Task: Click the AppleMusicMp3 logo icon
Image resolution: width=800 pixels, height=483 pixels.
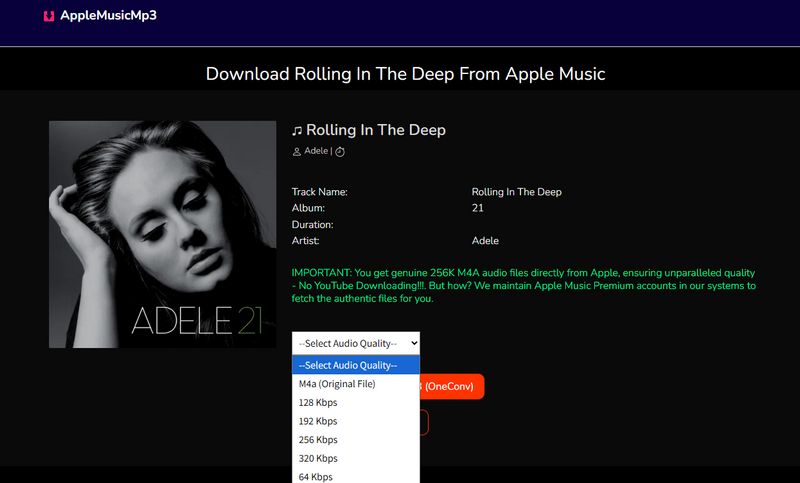Action: [49, 16]
